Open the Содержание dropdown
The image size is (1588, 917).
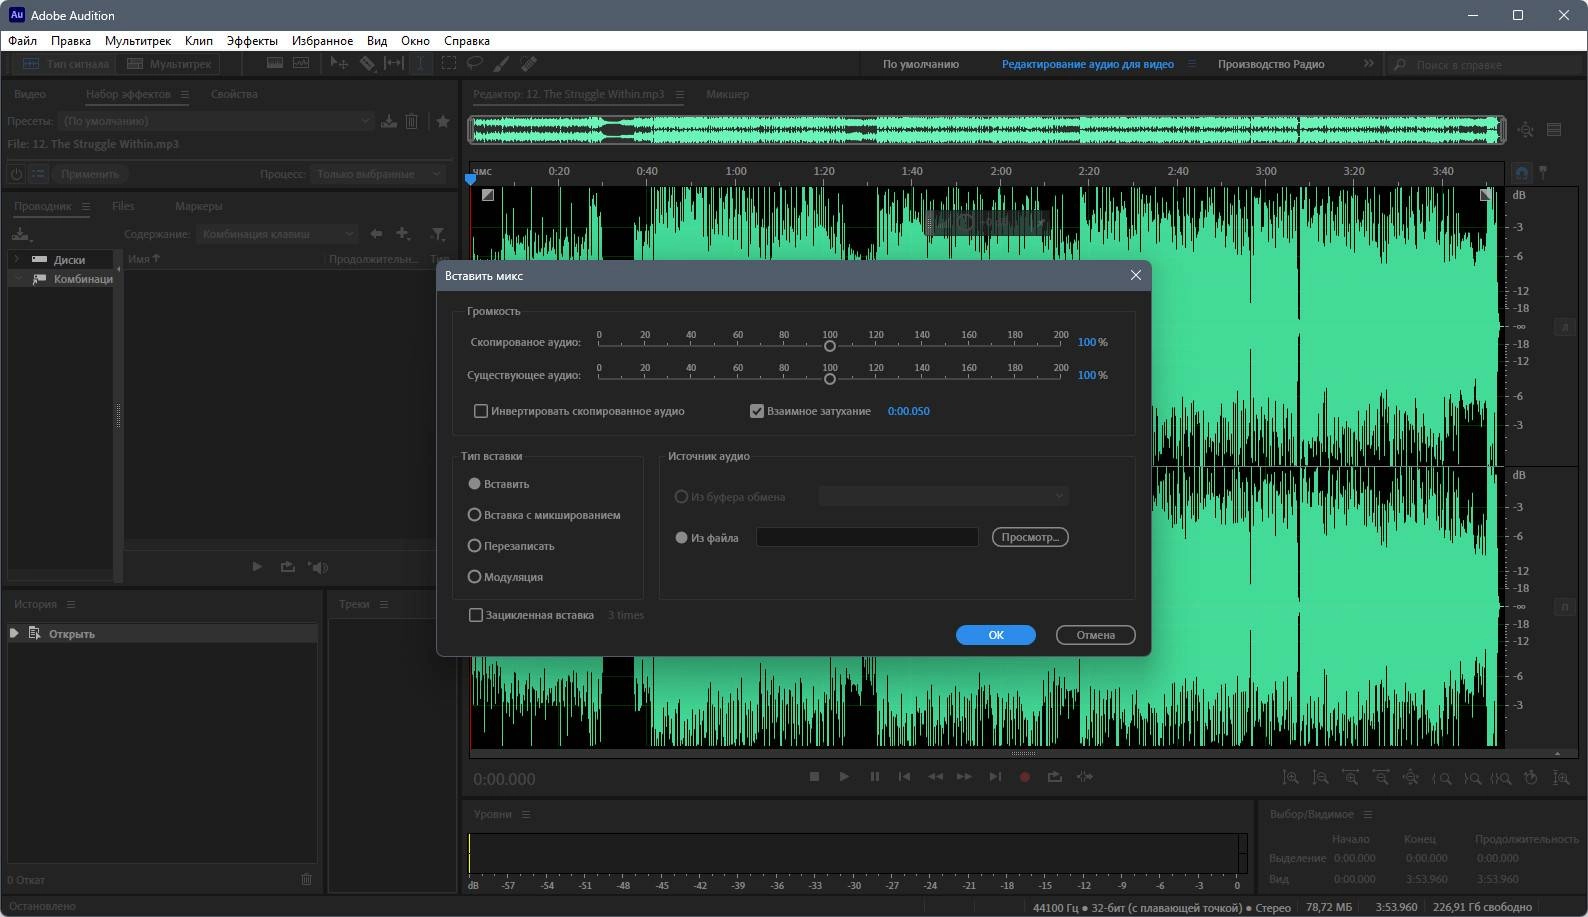click(x=277, y=234)
